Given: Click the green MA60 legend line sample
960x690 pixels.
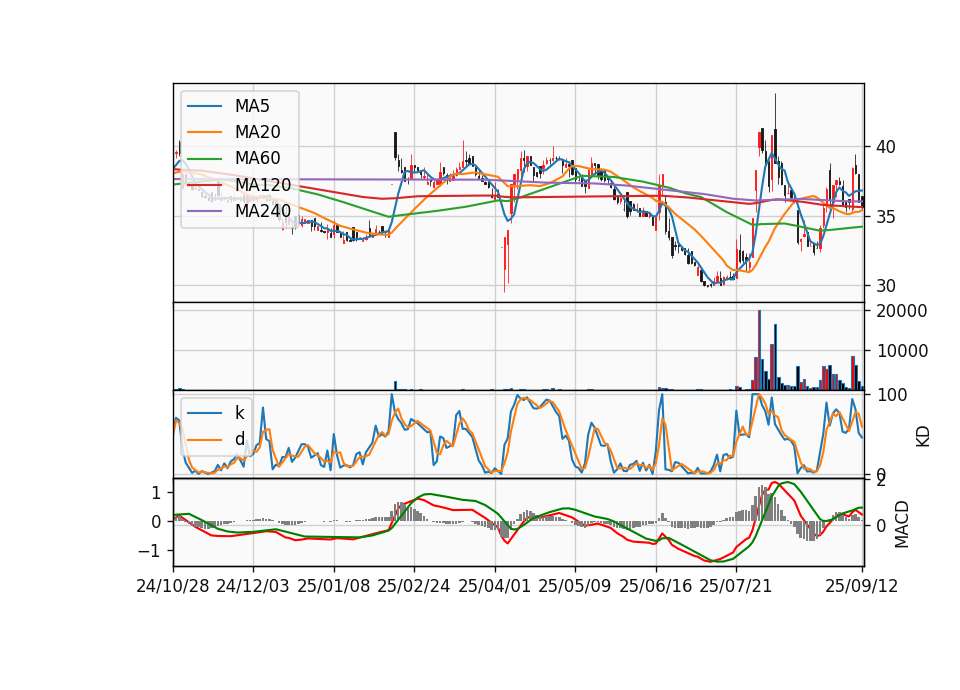Looking at the screenshot, I should pyautogui.click(x=204, y=159).
